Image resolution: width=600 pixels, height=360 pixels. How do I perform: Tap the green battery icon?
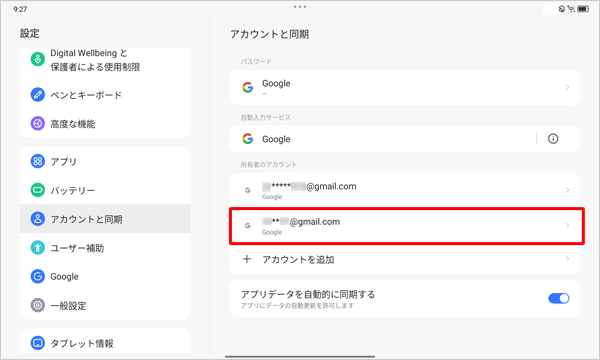coord(38,190)
